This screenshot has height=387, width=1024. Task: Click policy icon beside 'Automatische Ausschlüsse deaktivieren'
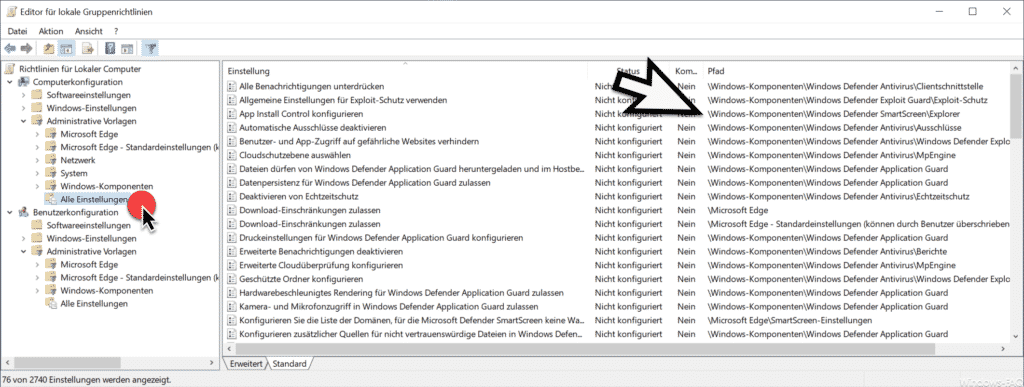[231, 127]
